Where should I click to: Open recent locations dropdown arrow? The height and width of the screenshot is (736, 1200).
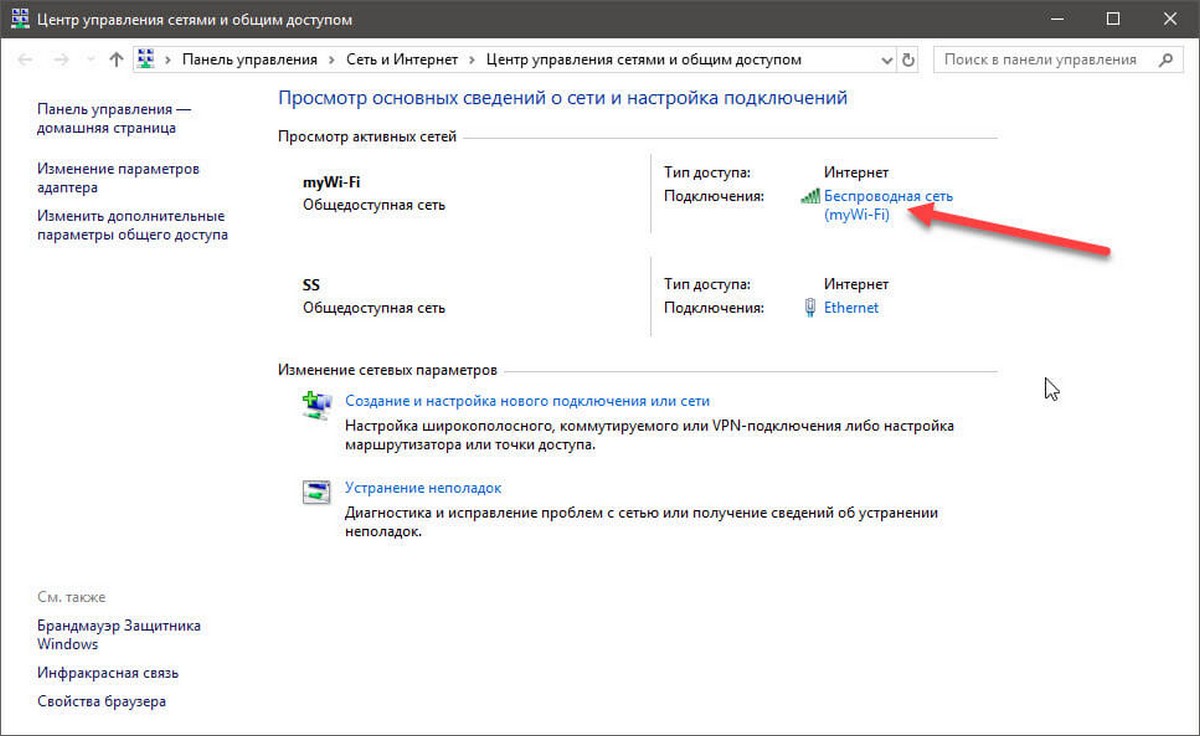[x=89, y=61]
